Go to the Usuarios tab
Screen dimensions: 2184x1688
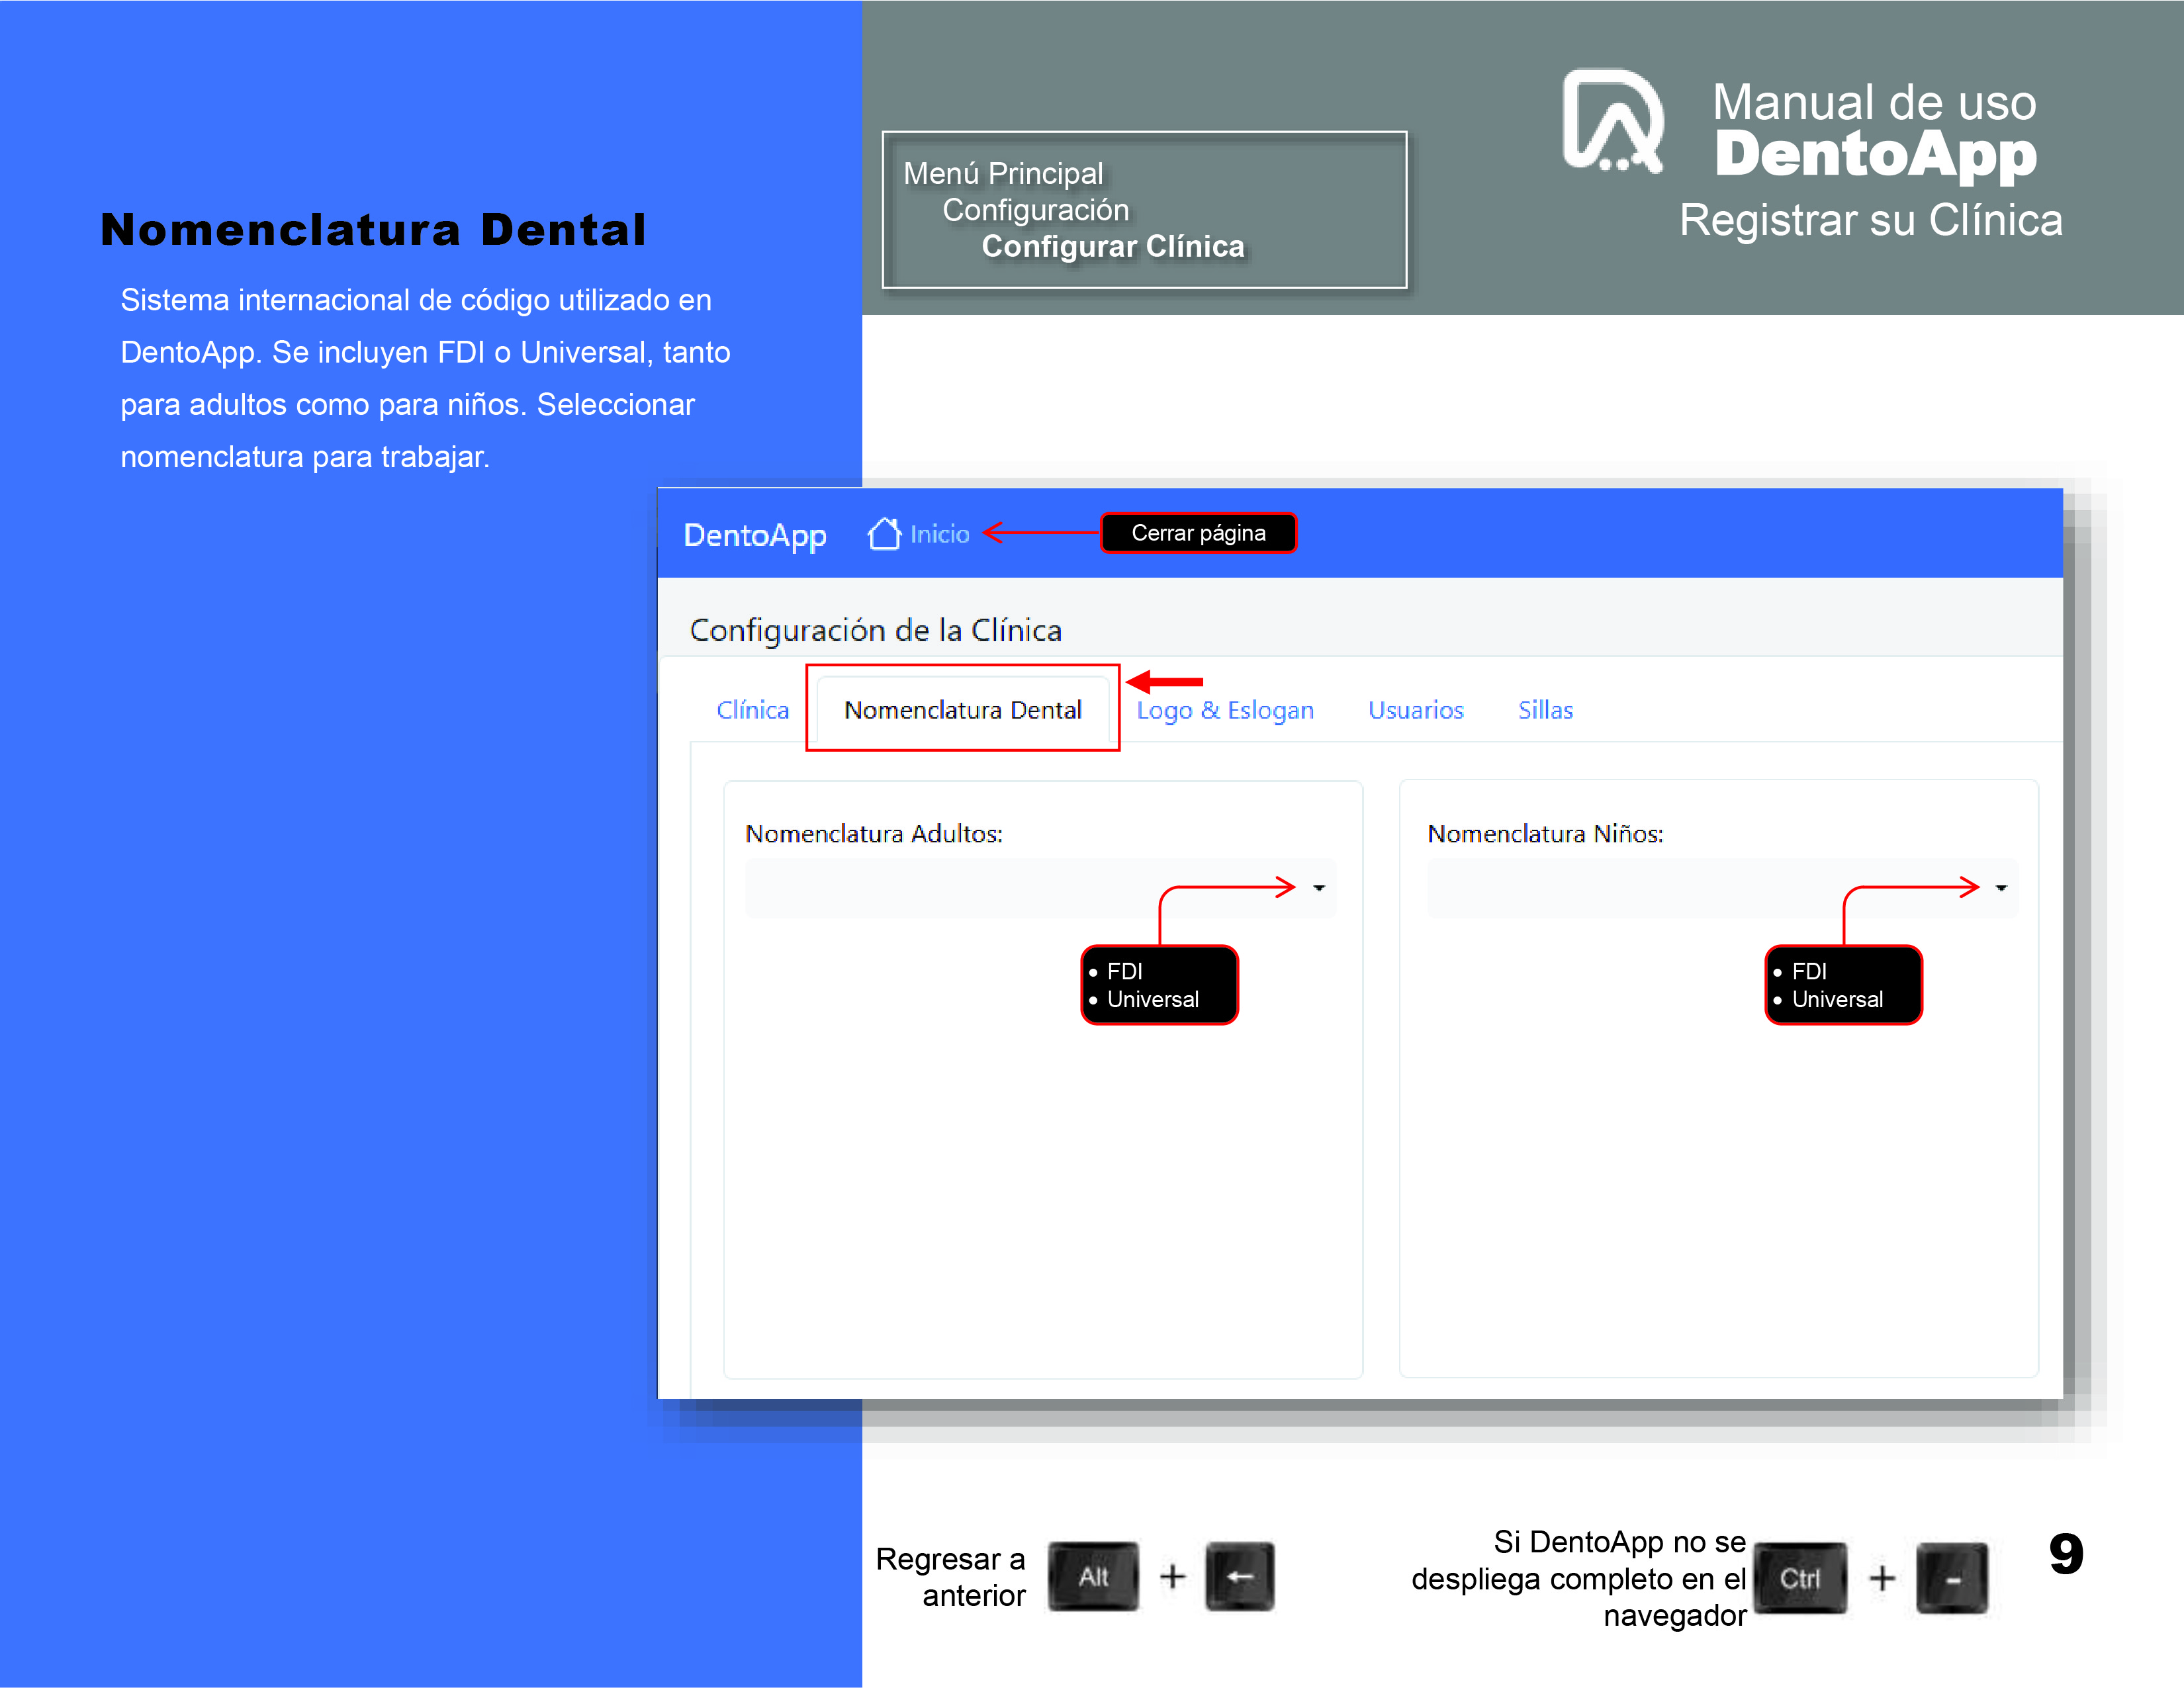(x=1416, y=710)
